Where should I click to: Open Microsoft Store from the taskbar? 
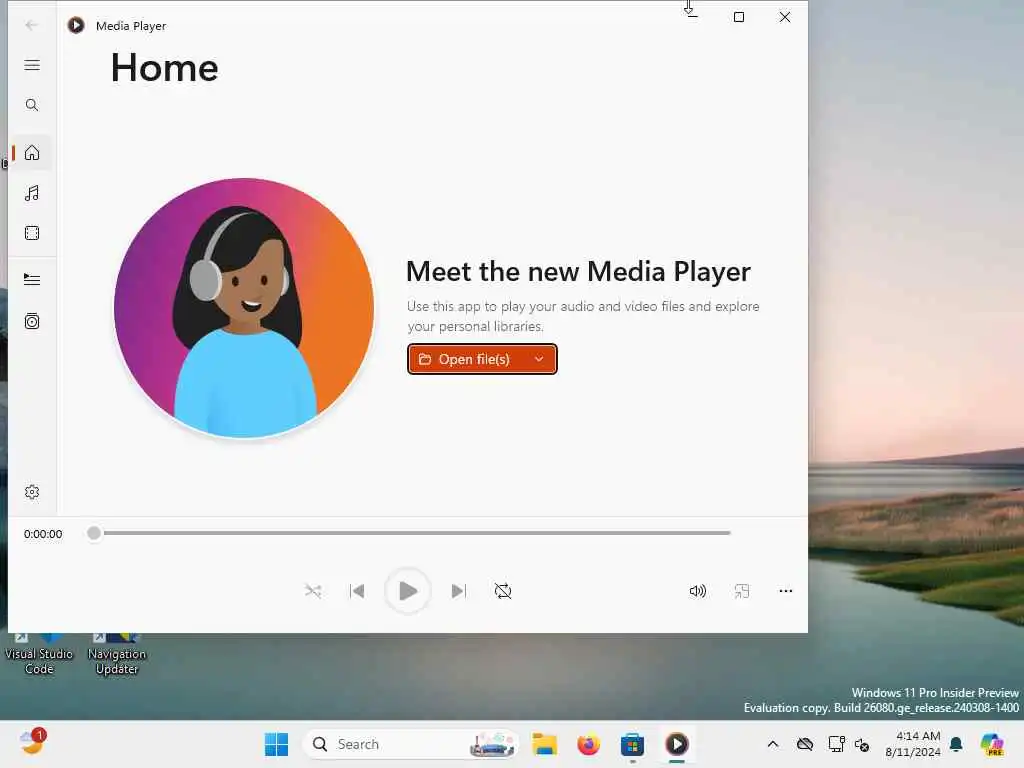(632, 744)
